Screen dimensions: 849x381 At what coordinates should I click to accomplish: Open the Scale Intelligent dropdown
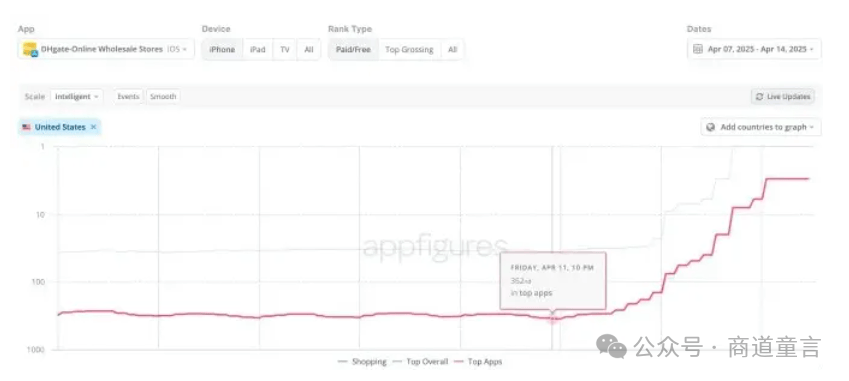(x=76, y=96)
